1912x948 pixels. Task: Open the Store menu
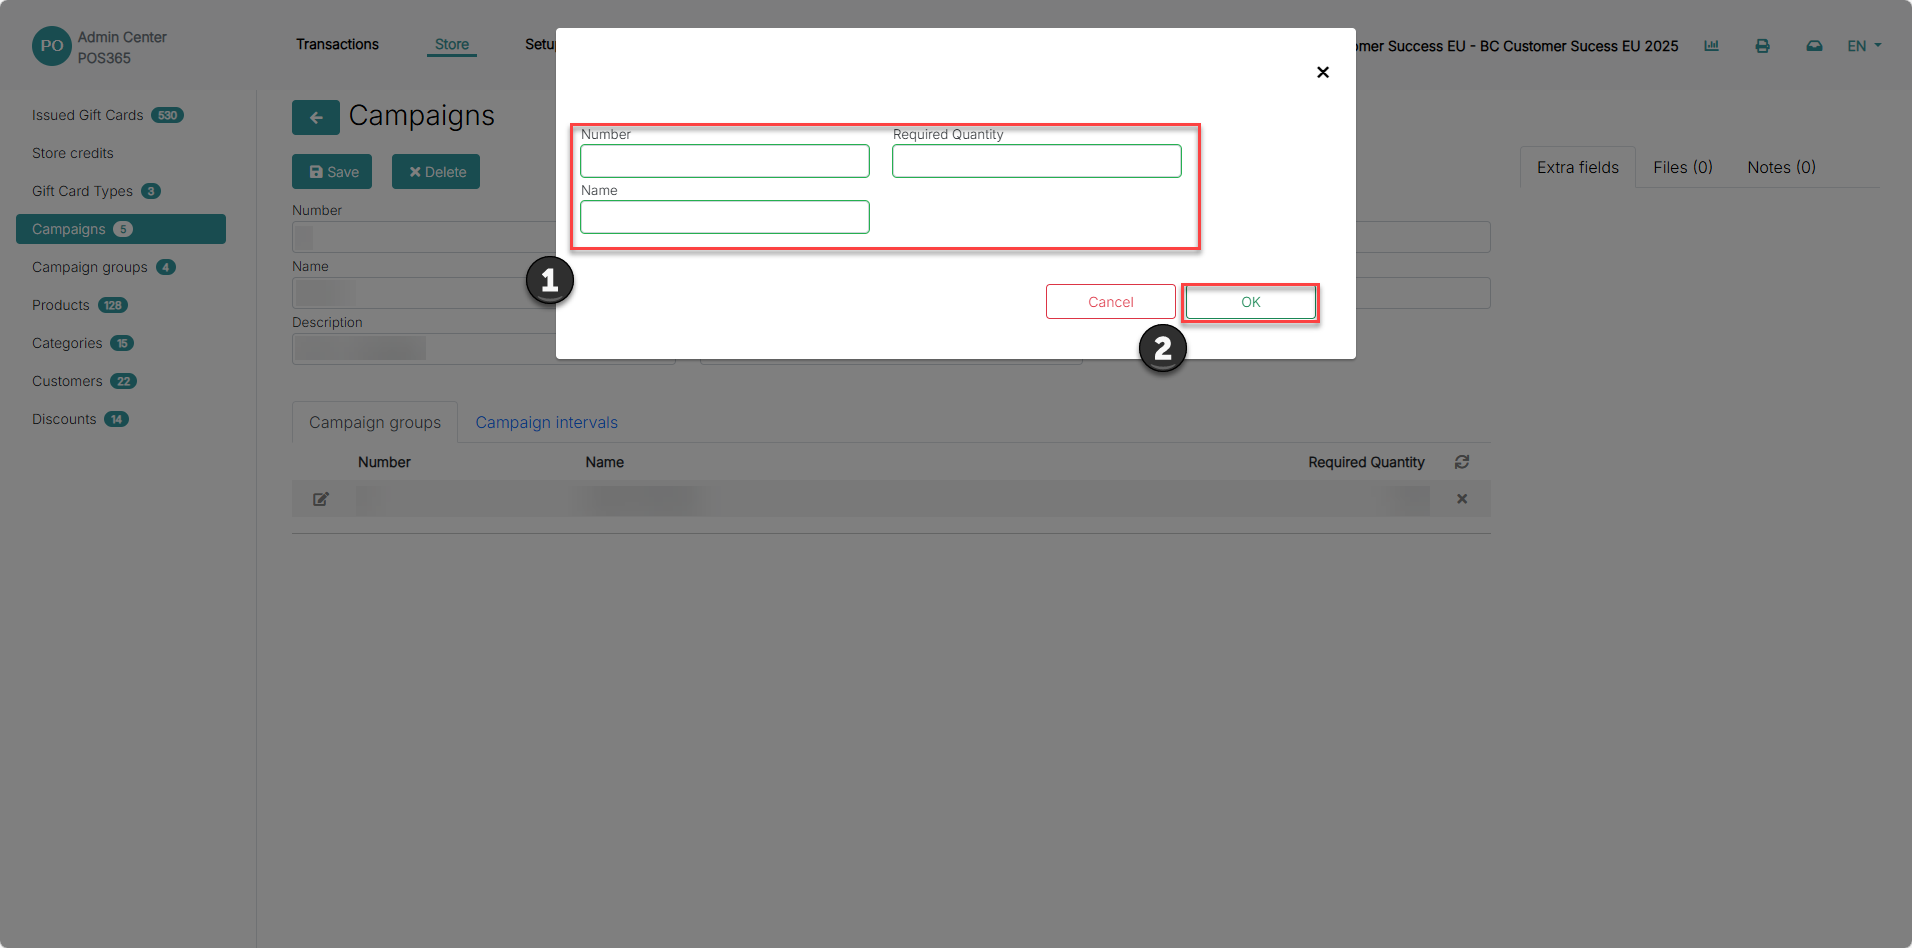point(452,45)
